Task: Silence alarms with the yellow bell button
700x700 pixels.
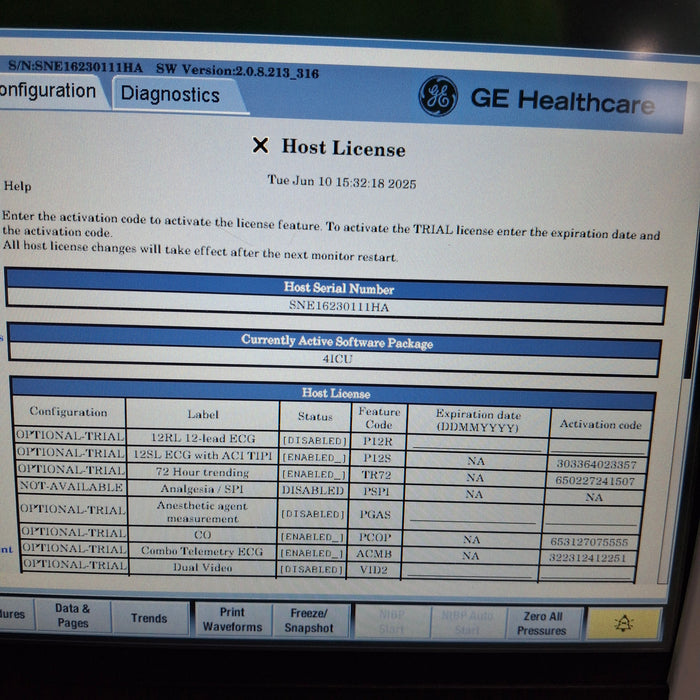Action: (x=623, y=623)
